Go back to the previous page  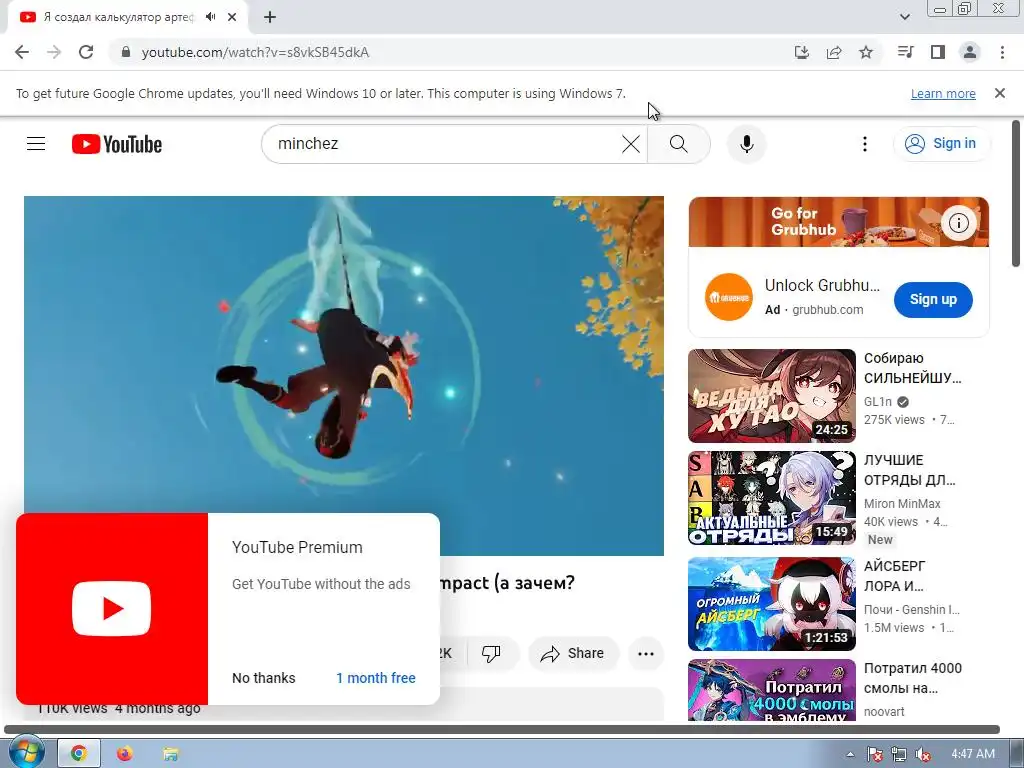click(x=22, y=52)
